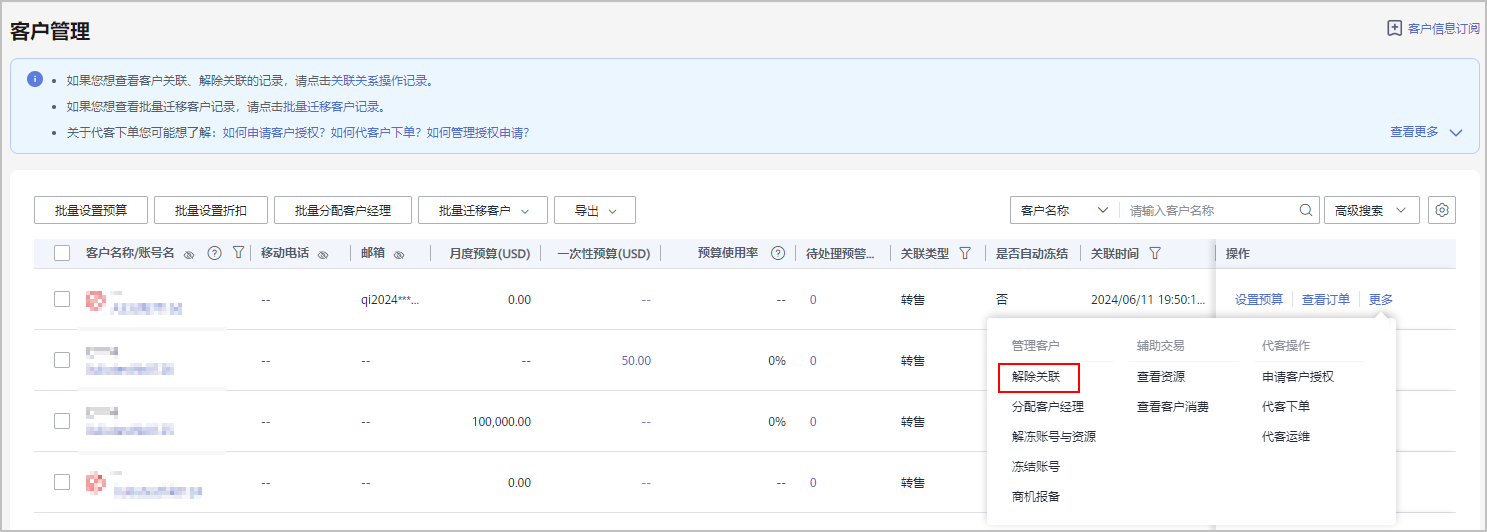Click the filter icon beside 客户名称/账号名

238,254
